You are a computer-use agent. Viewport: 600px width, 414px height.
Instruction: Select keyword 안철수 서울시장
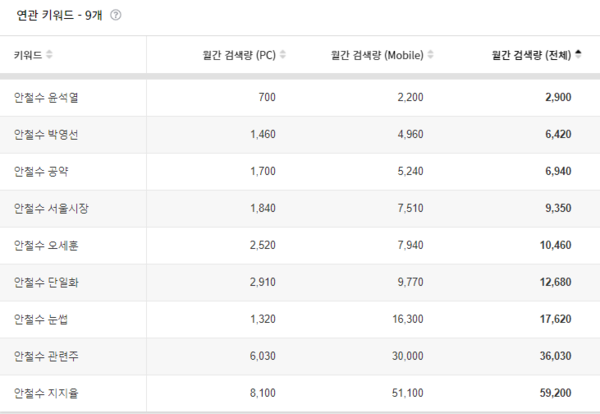(x=51, y=209)
